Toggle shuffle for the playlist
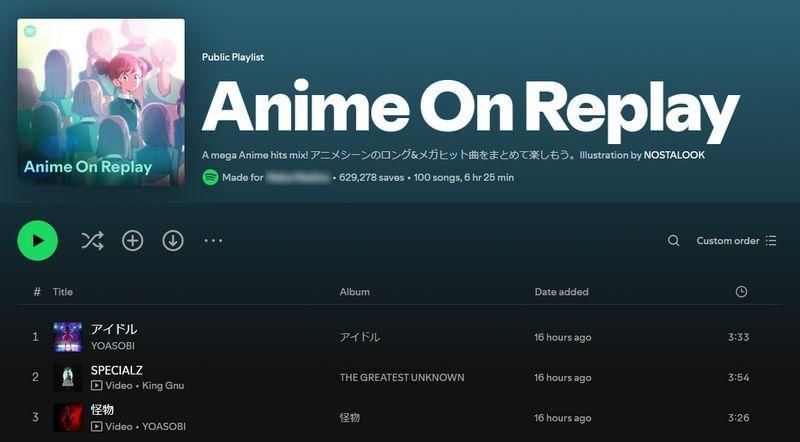 click(x=92, y=240)
